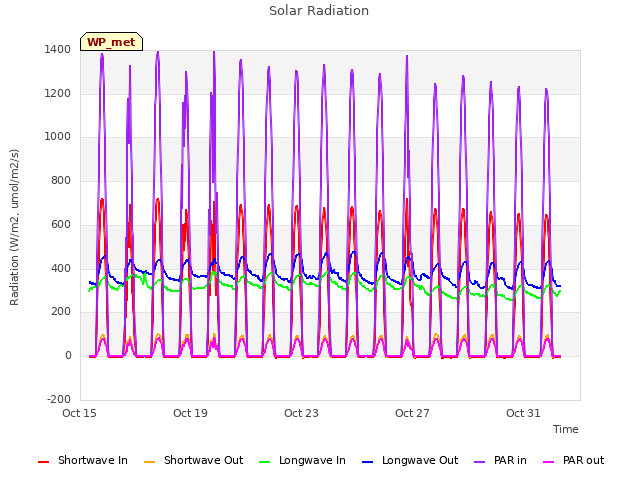Click the 1400 y-axis tick label
Screen dimensions: 640x480
(x=58, y=49)
